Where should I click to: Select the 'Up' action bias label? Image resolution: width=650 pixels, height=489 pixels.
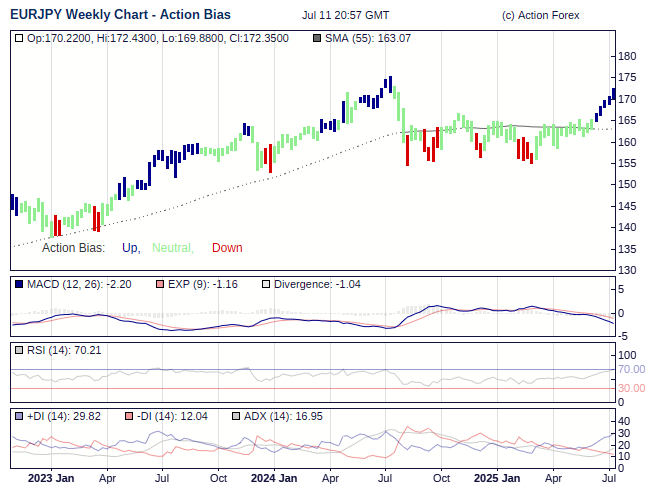tap(130, 248)
